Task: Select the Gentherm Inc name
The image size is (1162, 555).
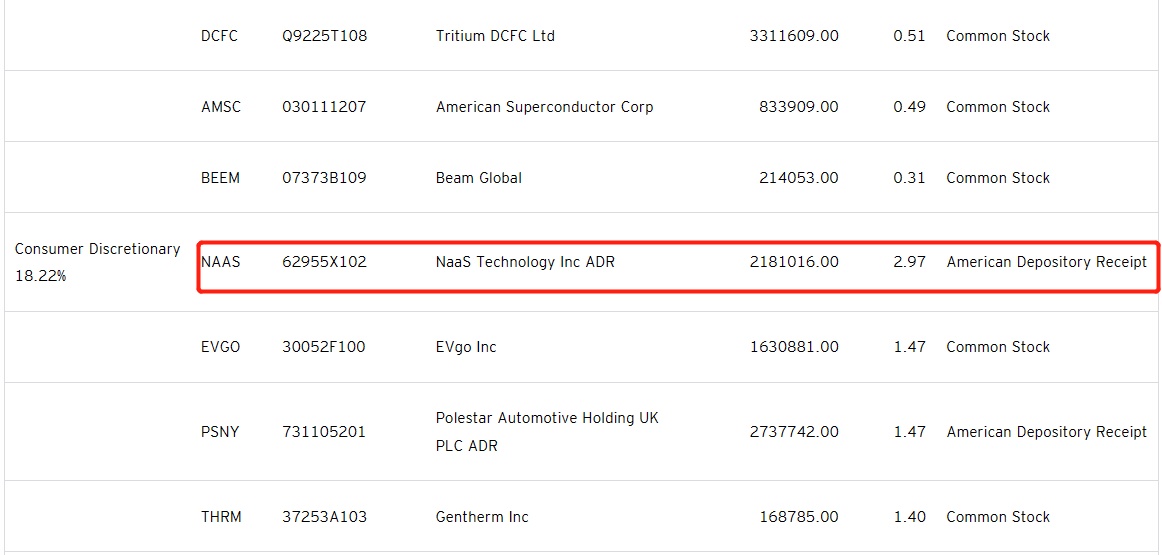Action: coord(482,517)
